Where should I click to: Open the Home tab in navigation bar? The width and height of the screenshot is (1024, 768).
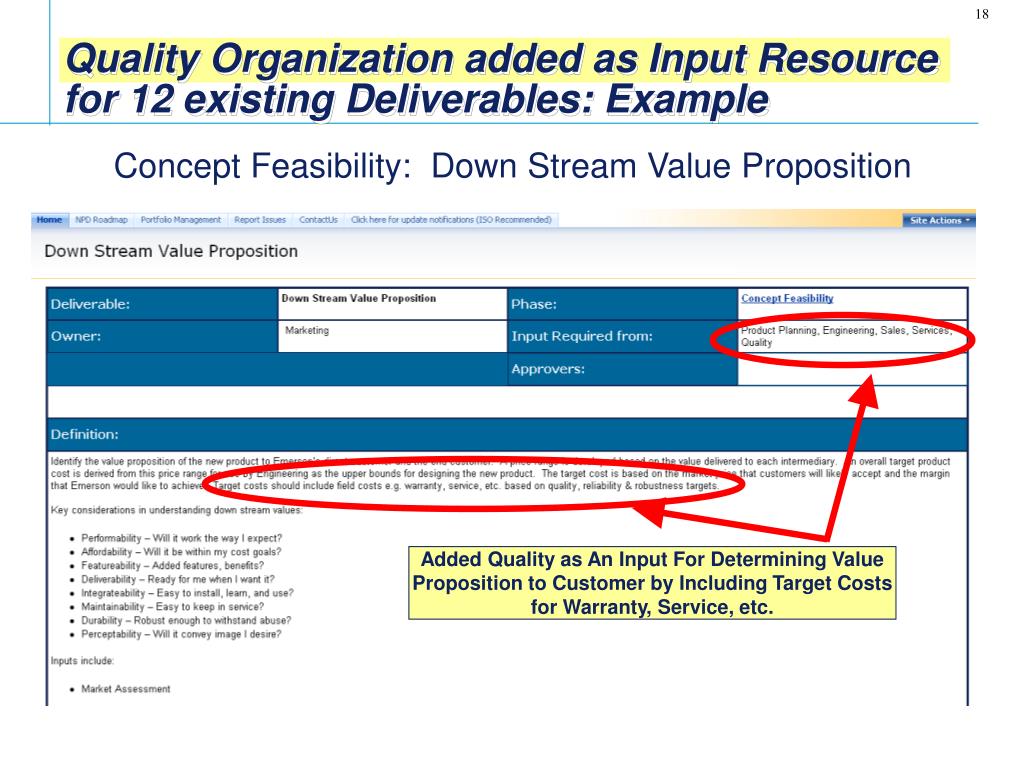(50, 220)
